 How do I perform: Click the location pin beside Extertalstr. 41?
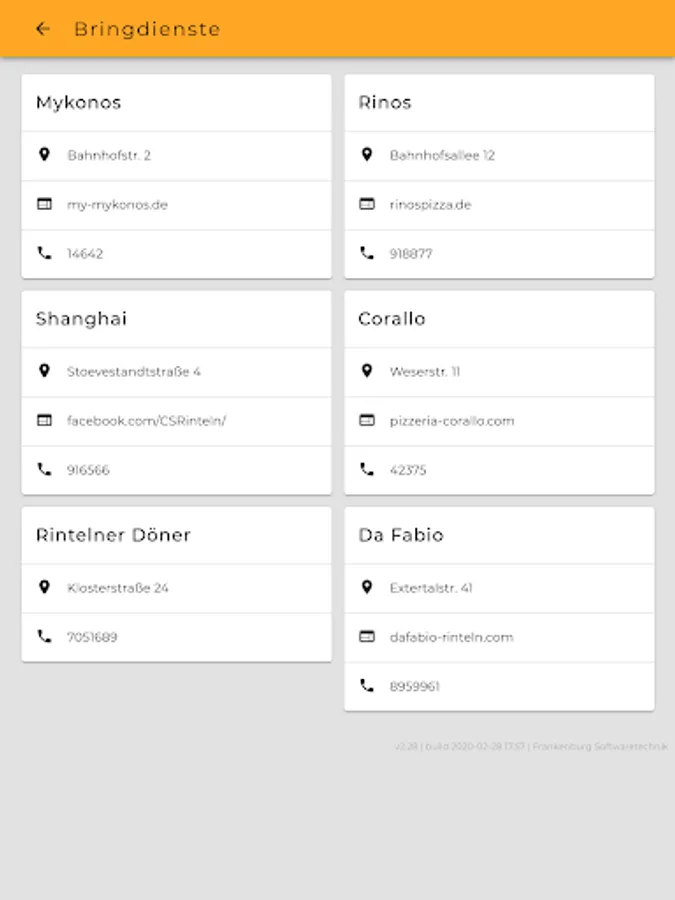367,588
